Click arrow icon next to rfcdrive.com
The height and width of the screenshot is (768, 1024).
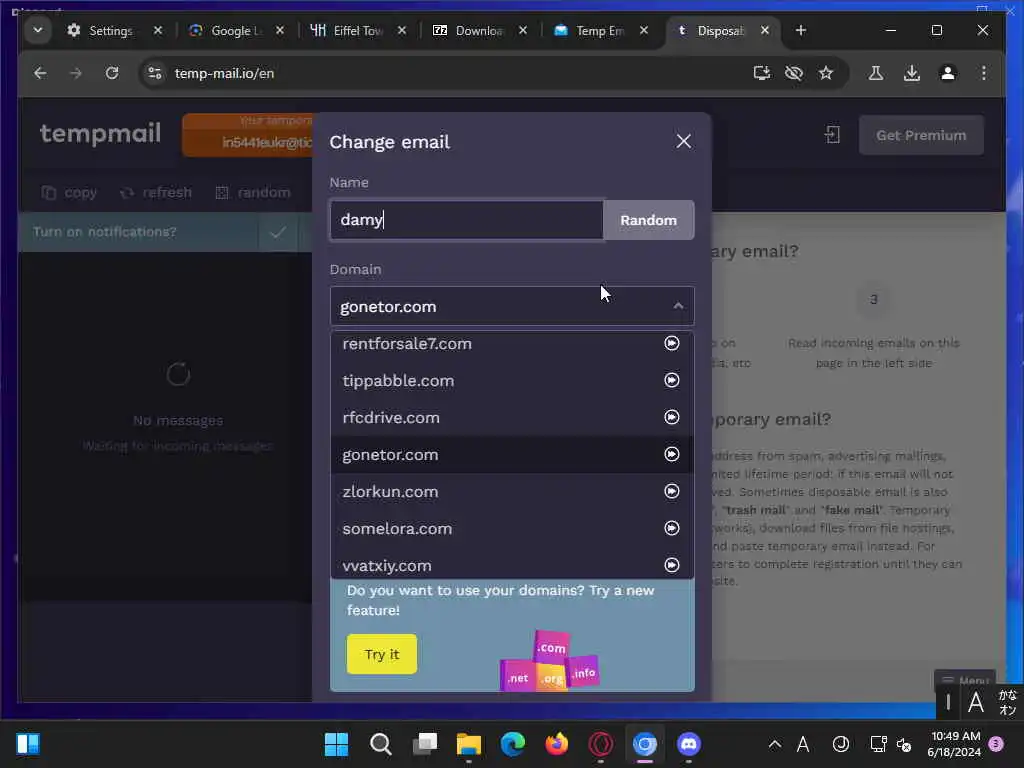pos(671,417)
